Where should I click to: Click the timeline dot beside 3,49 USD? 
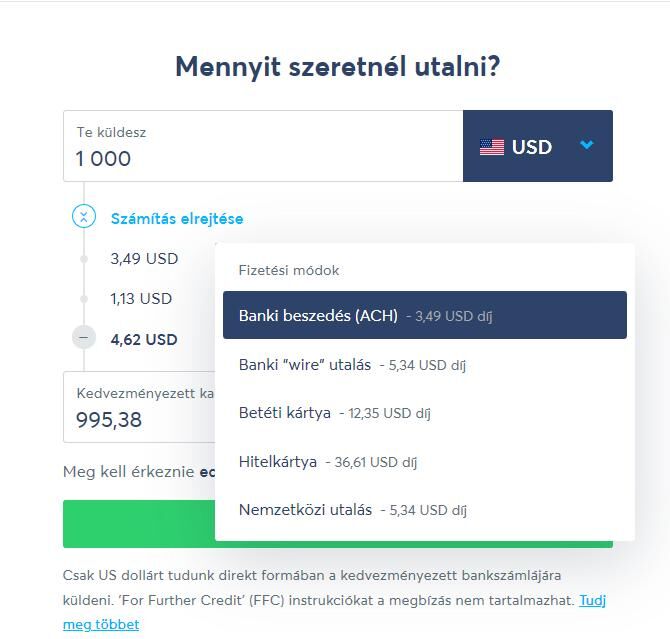click(84, 259)
